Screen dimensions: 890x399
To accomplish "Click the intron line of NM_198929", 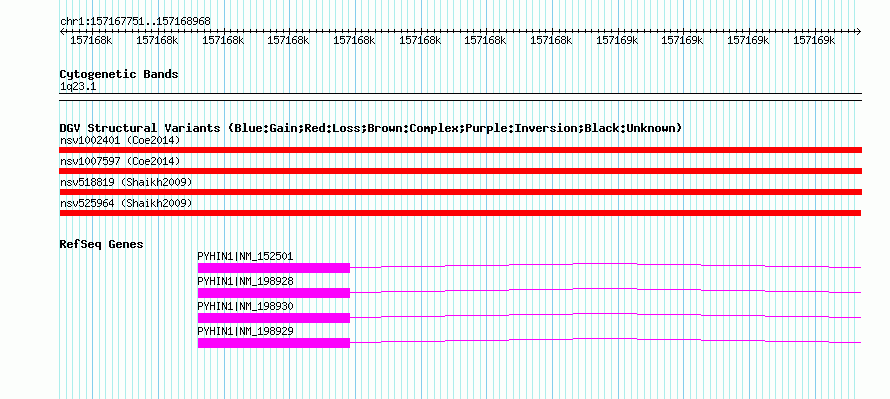I will click(x=606, y=340).
